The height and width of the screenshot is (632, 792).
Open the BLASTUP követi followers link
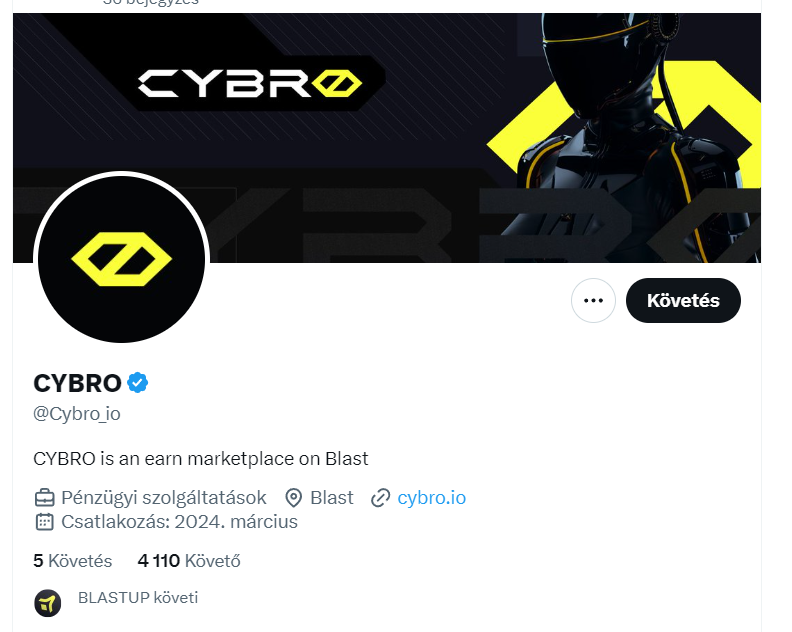(x=138, y=598)
